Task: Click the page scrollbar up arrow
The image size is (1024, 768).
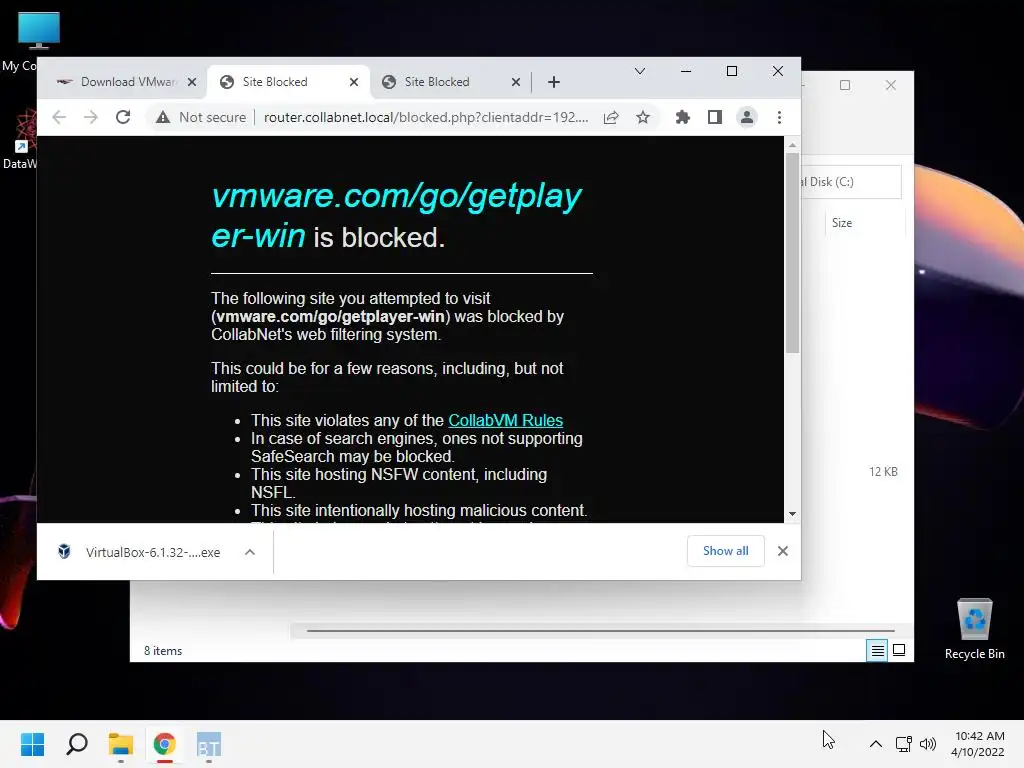Action: 792,145
